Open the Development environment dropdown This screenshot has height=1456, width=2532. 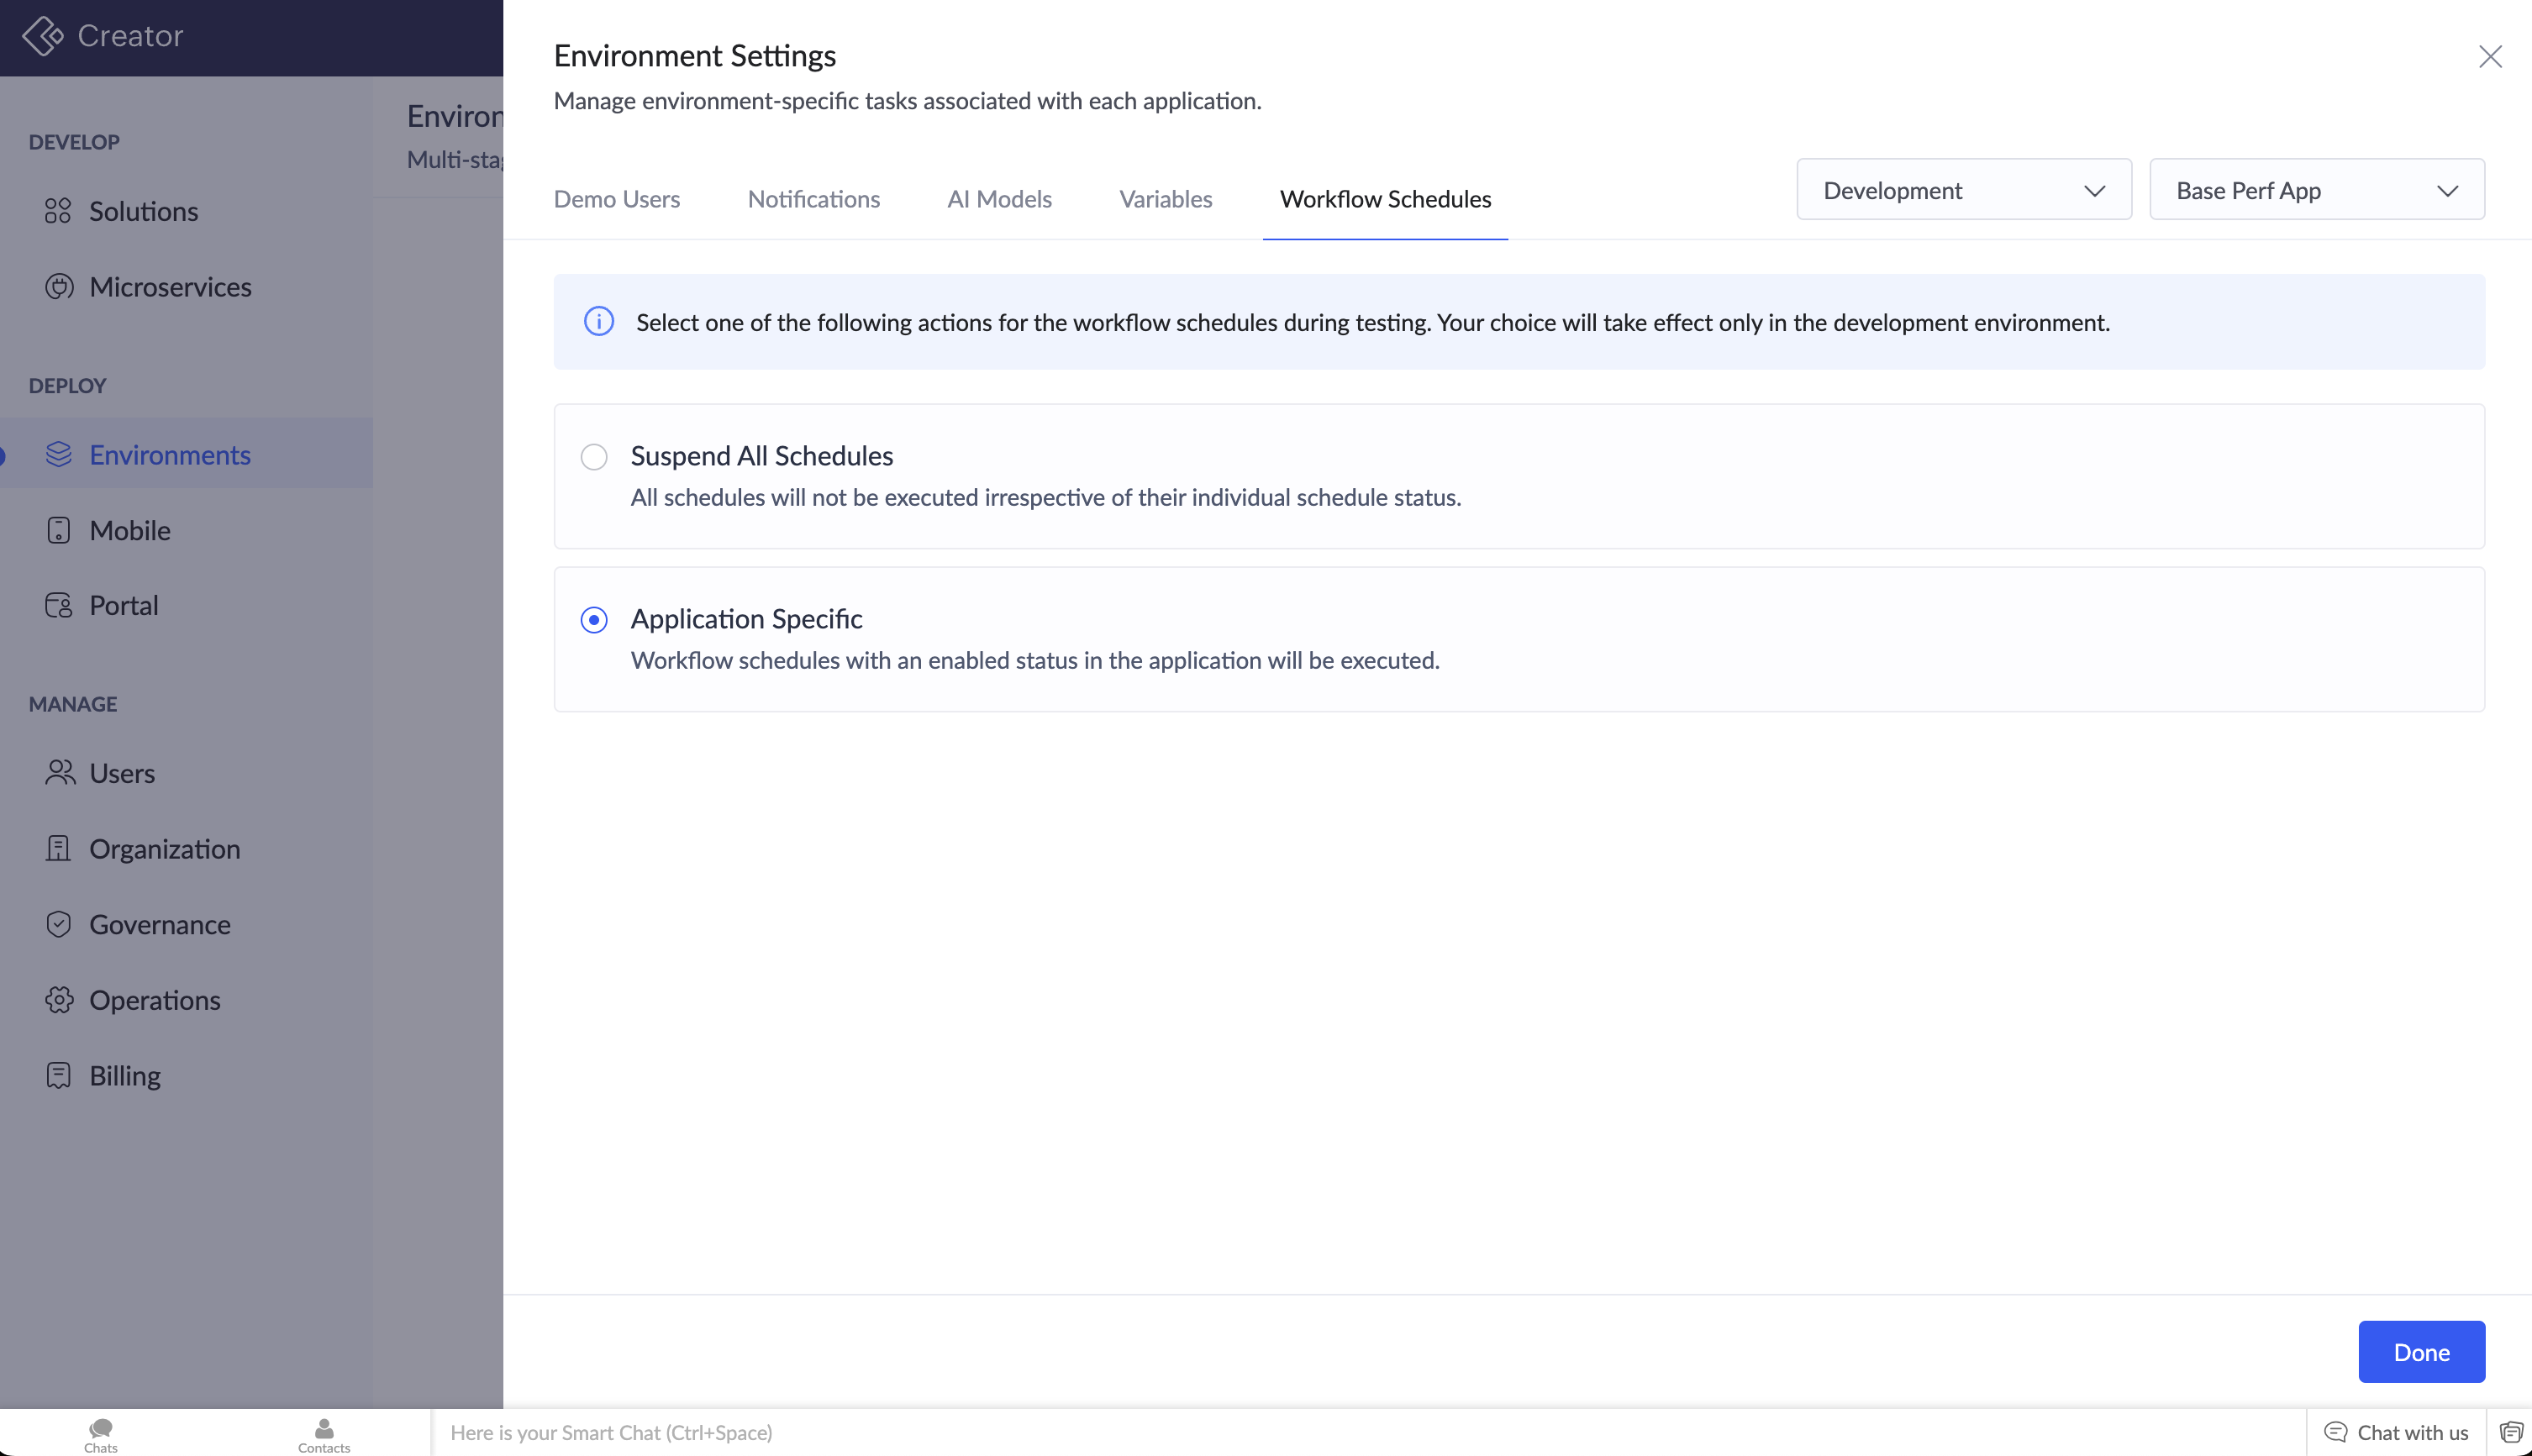[1963, 190]
